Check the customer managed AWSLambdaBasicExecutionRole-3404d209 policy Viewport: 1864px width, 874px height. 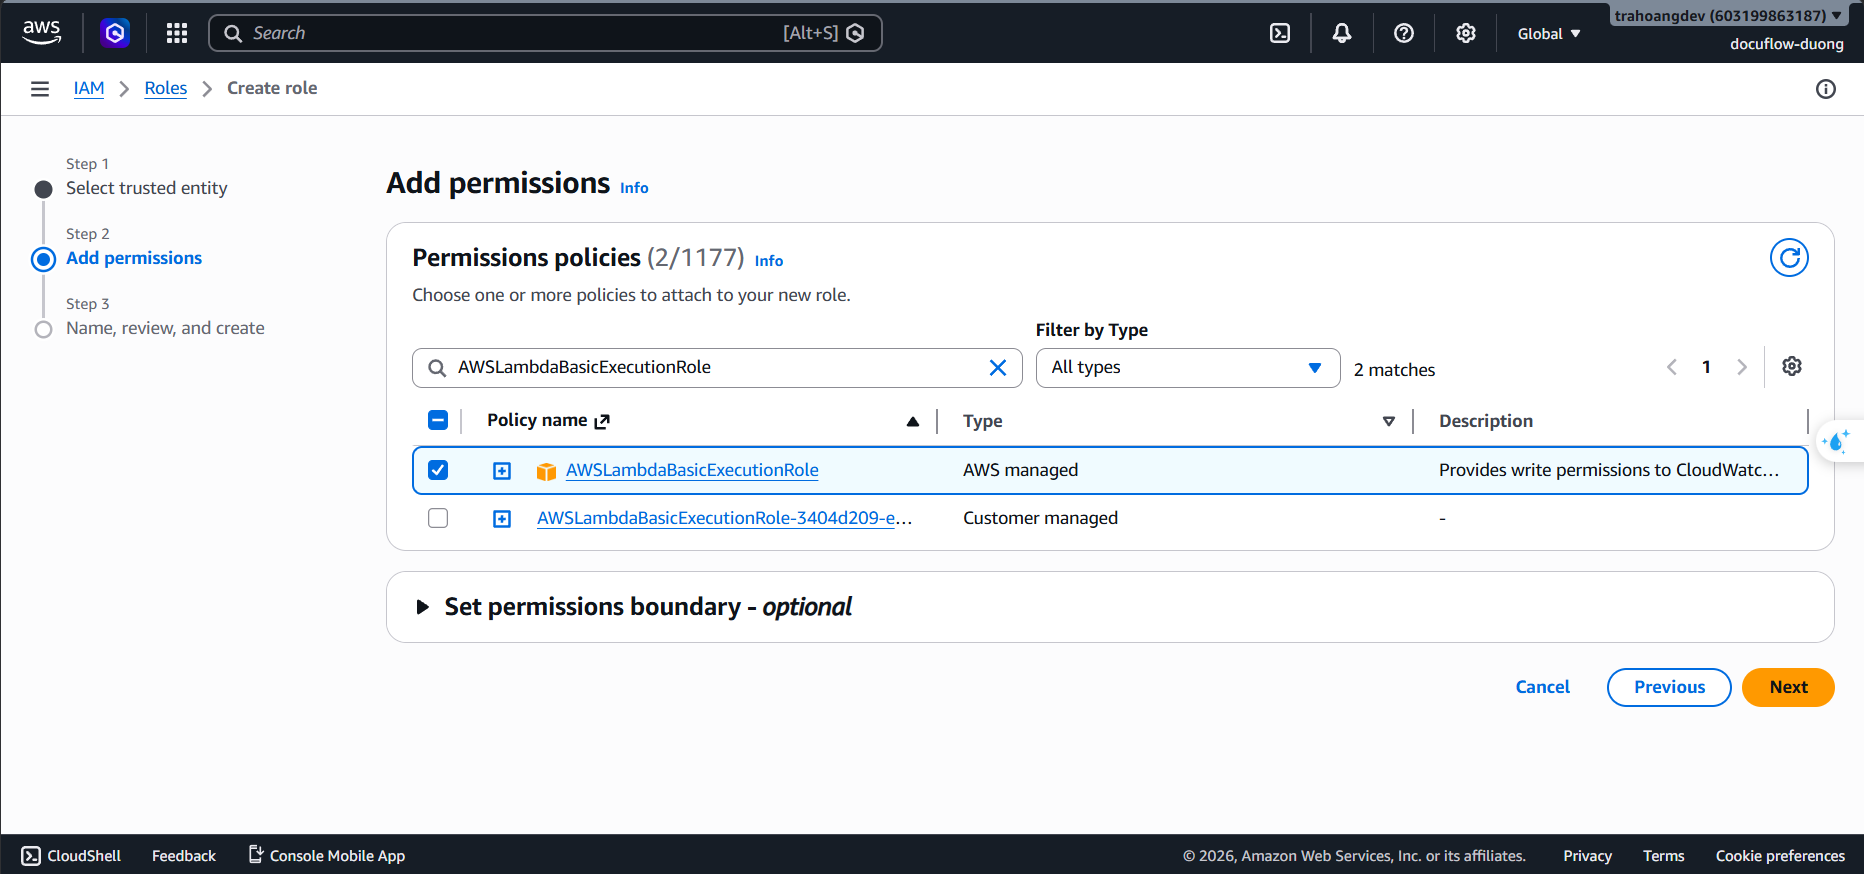(438, 518)
